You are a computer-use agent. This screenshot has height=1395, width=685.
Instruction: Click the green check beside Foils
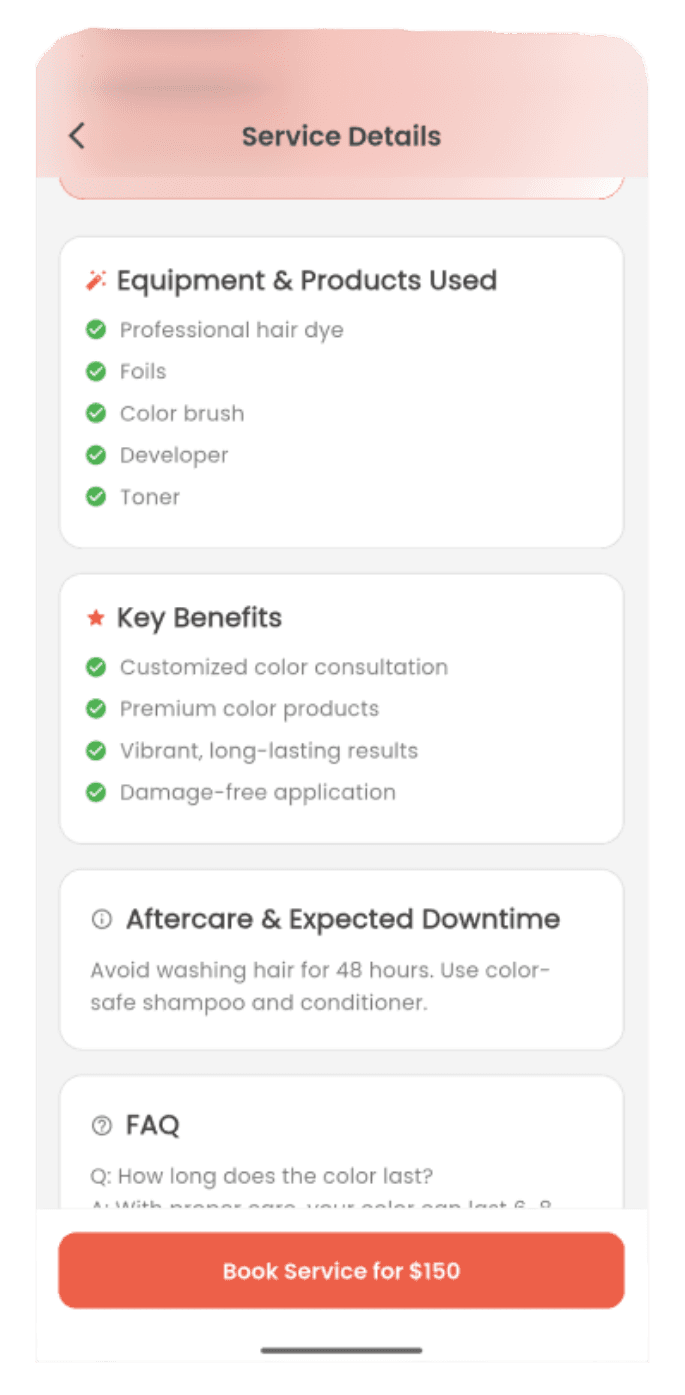point(96,372)
